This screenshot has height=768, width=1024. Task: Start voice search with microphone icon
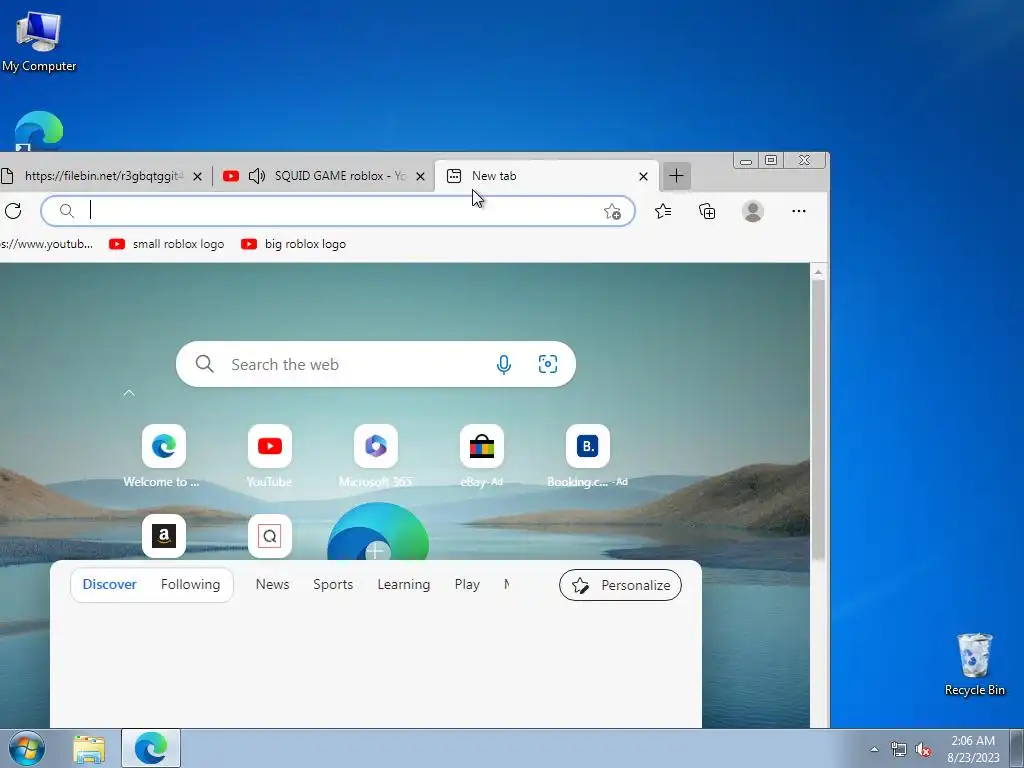point(504,364)
